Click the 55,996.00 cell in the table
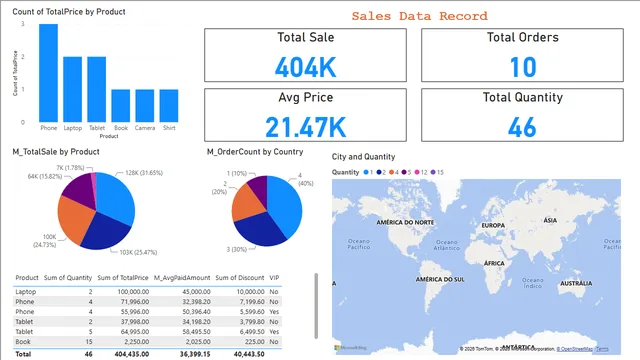This screenshot has height=360, width=640. point(135,312)
